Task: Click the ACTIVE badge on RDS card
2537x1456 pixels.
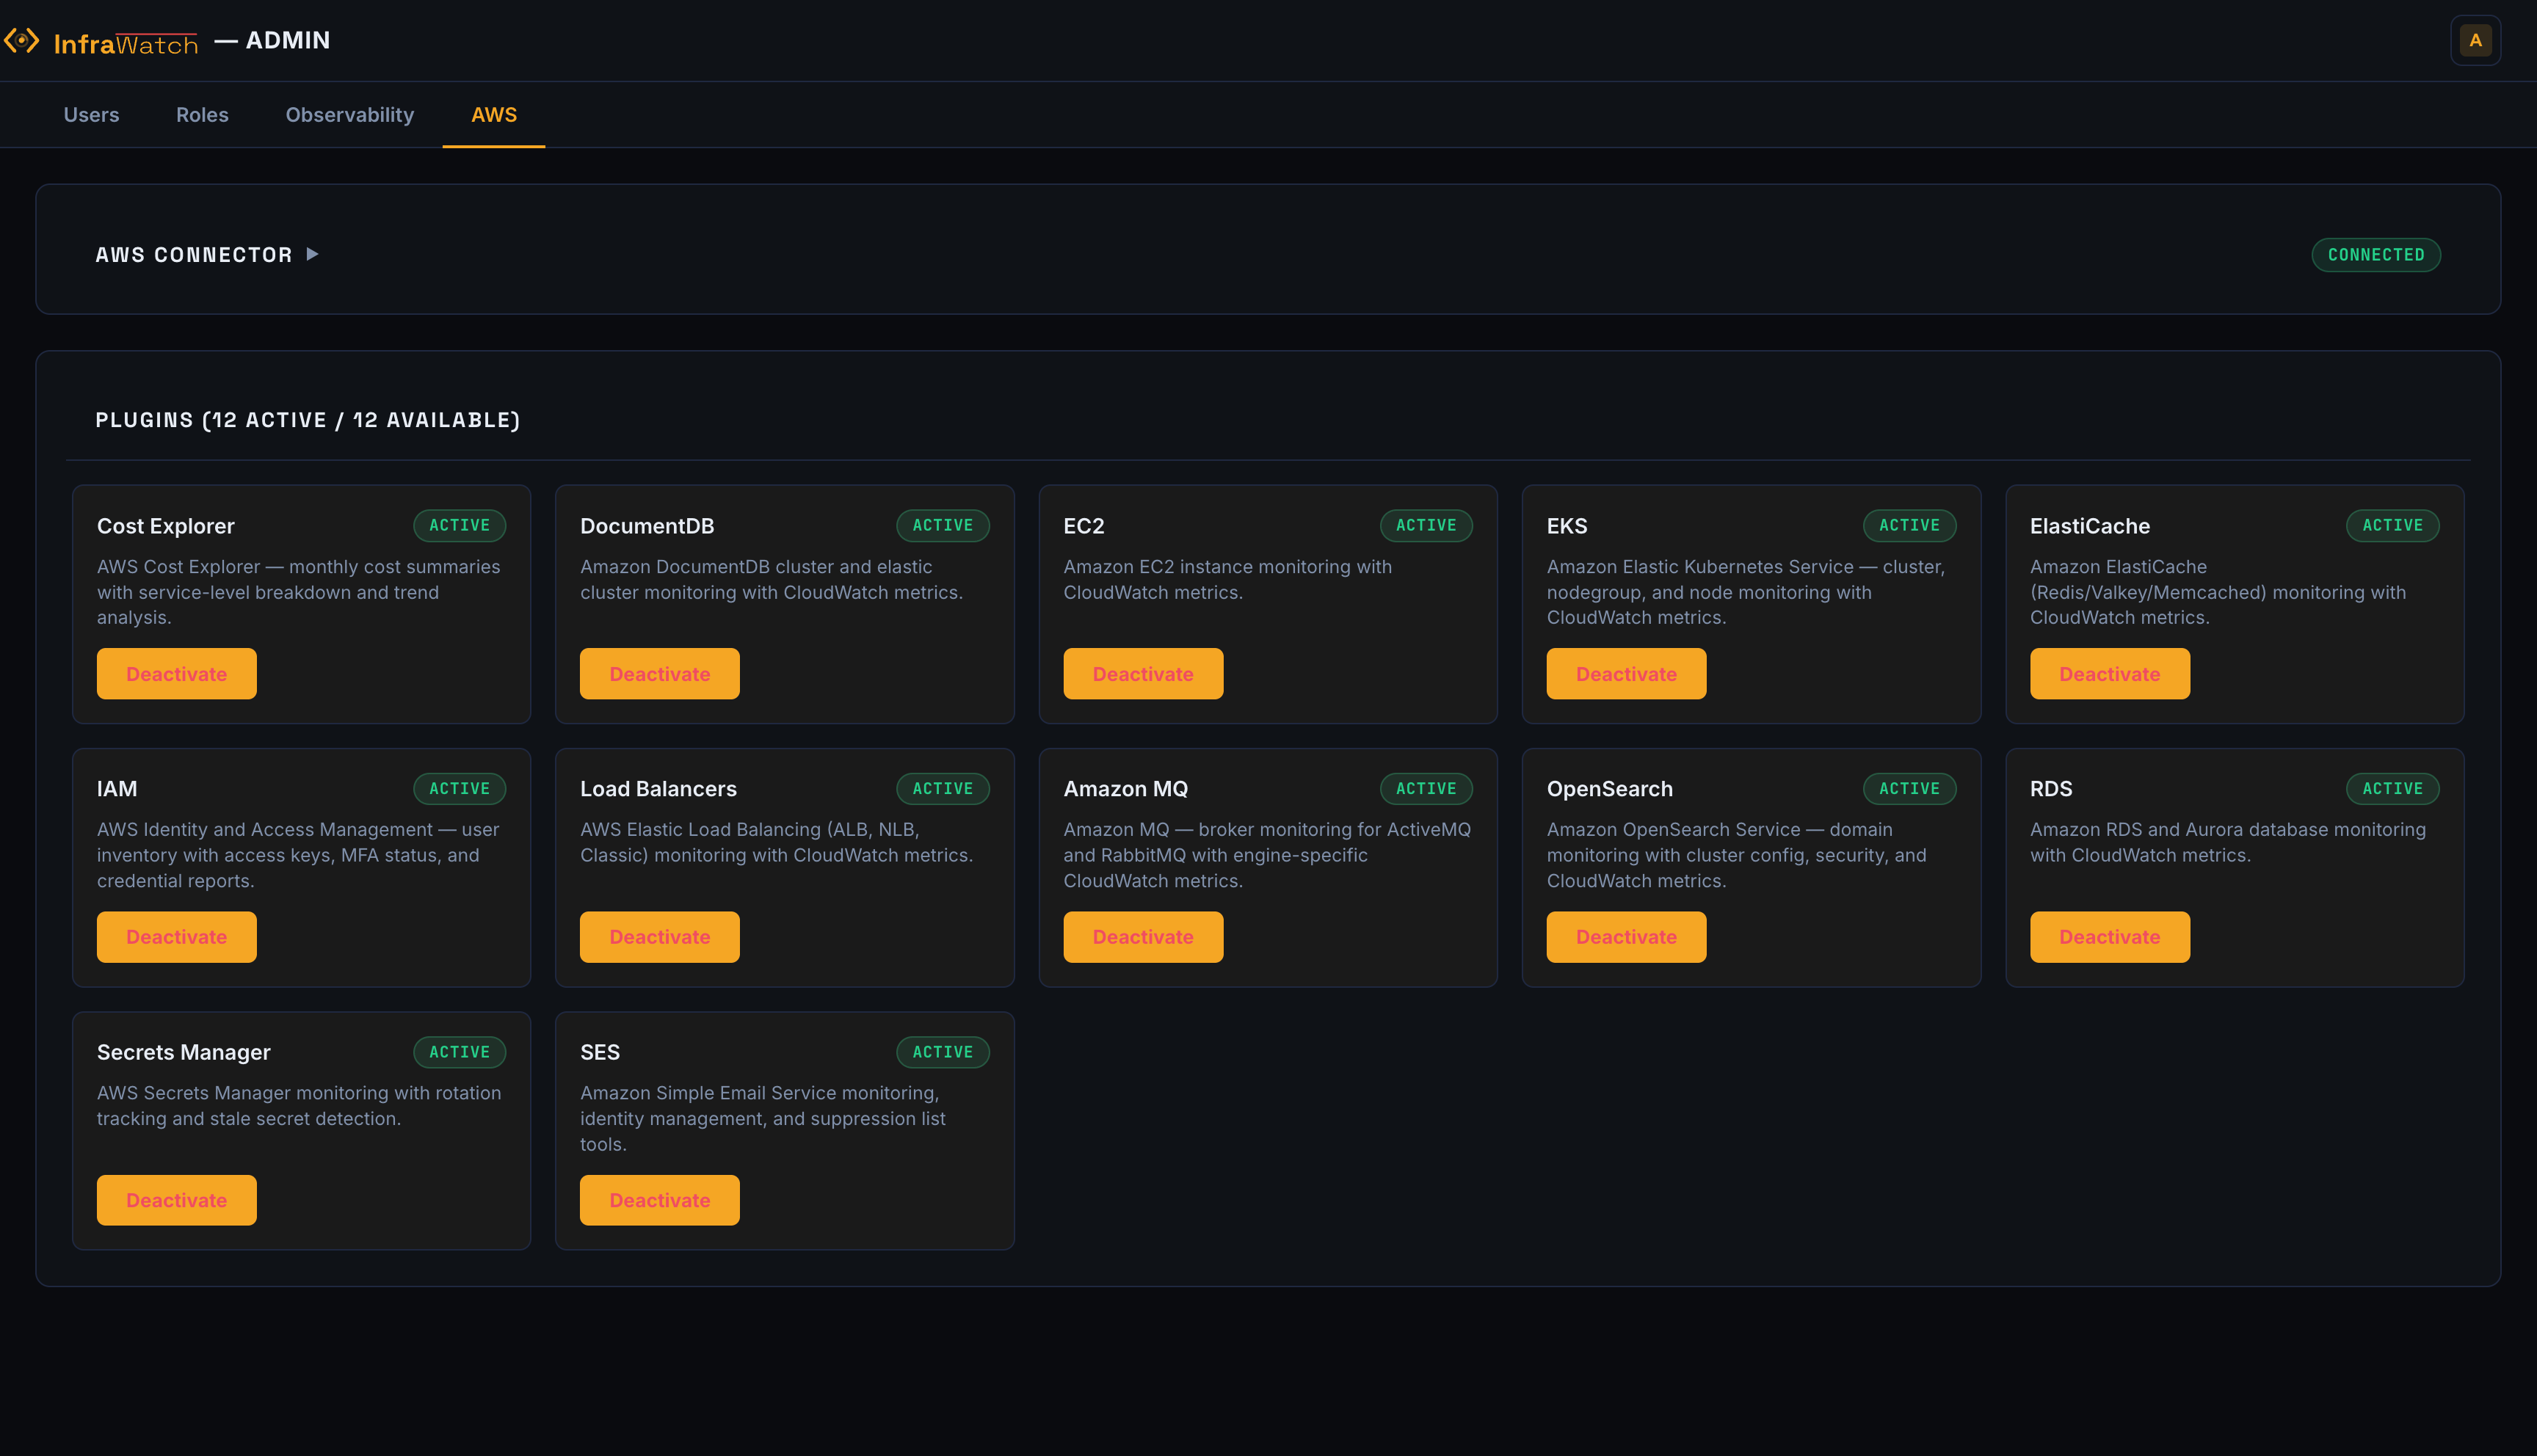Action: point(2393,788)
